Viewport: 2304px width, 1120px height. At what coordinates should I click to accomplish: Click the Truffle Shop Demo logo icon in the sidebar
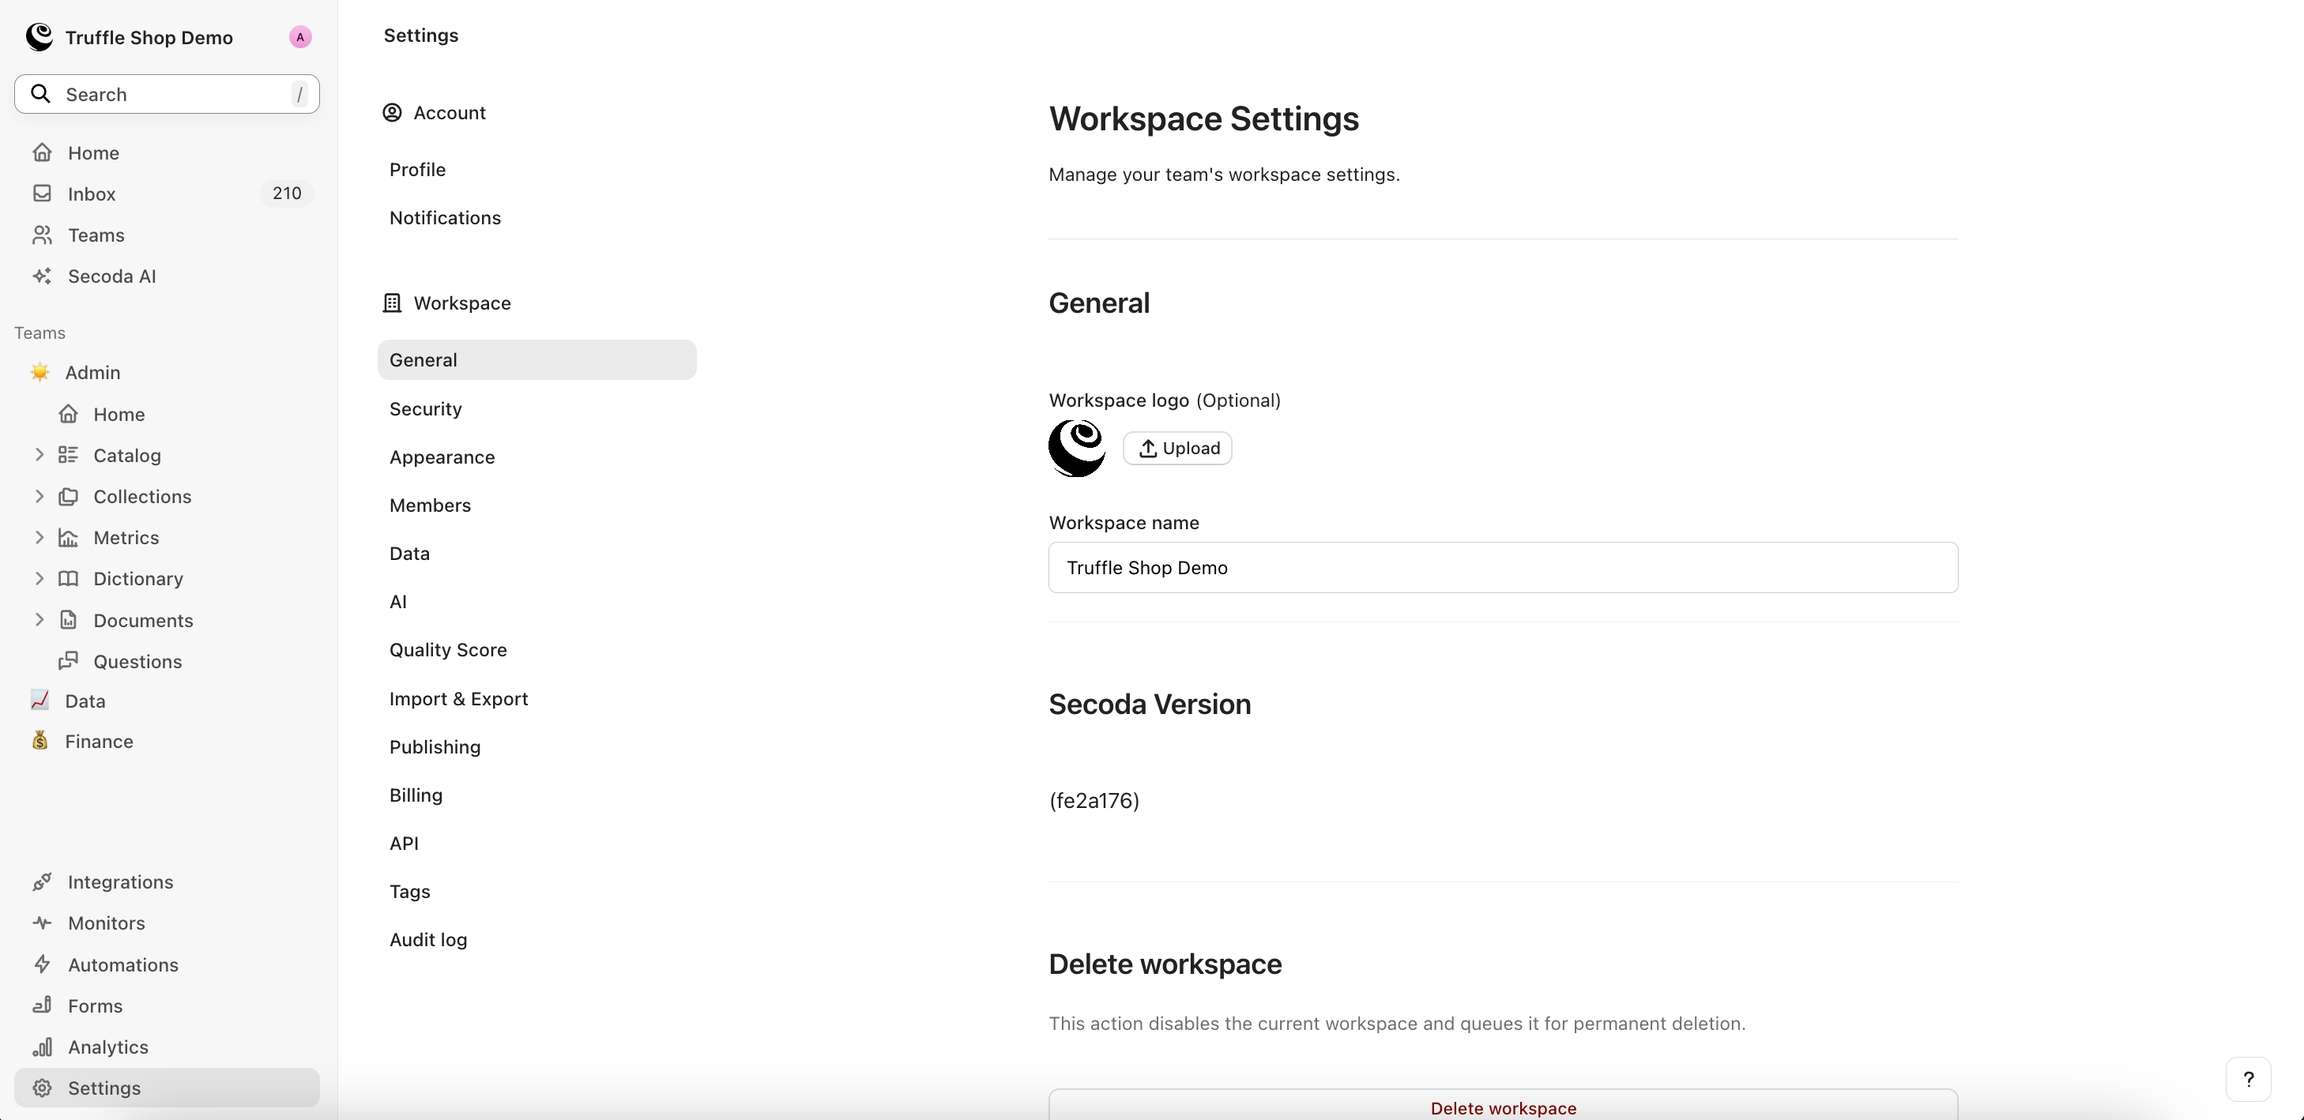(x=39, y=37)
